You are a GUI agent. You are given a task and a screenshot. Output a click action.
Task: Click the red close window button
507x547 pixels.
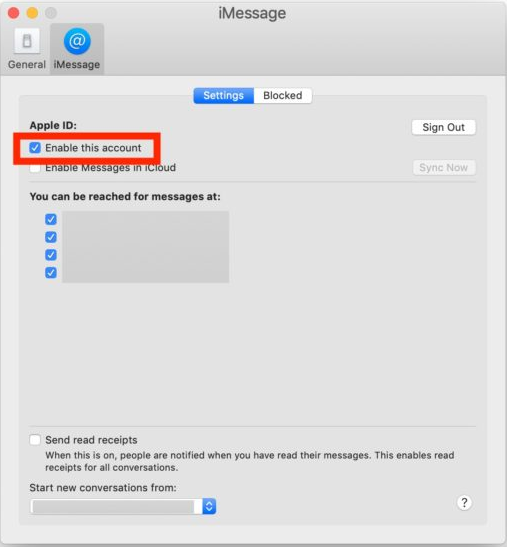click(14, 13)
